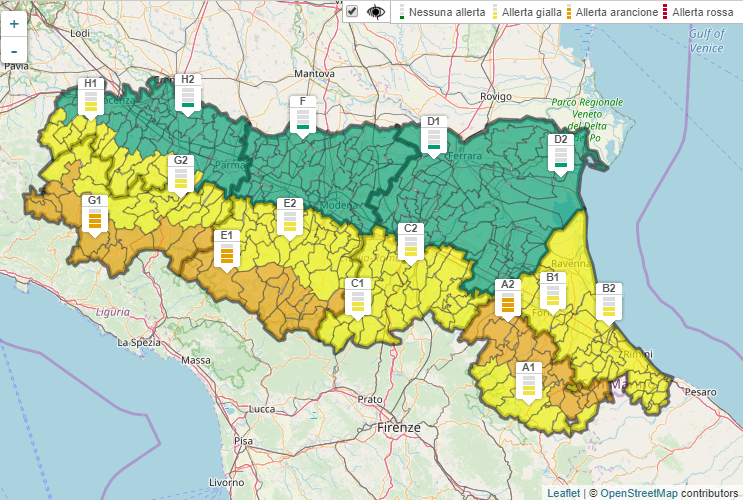
Task: Select the F zone alert marker
Action: pyautogui.click(x=303, y=114)
